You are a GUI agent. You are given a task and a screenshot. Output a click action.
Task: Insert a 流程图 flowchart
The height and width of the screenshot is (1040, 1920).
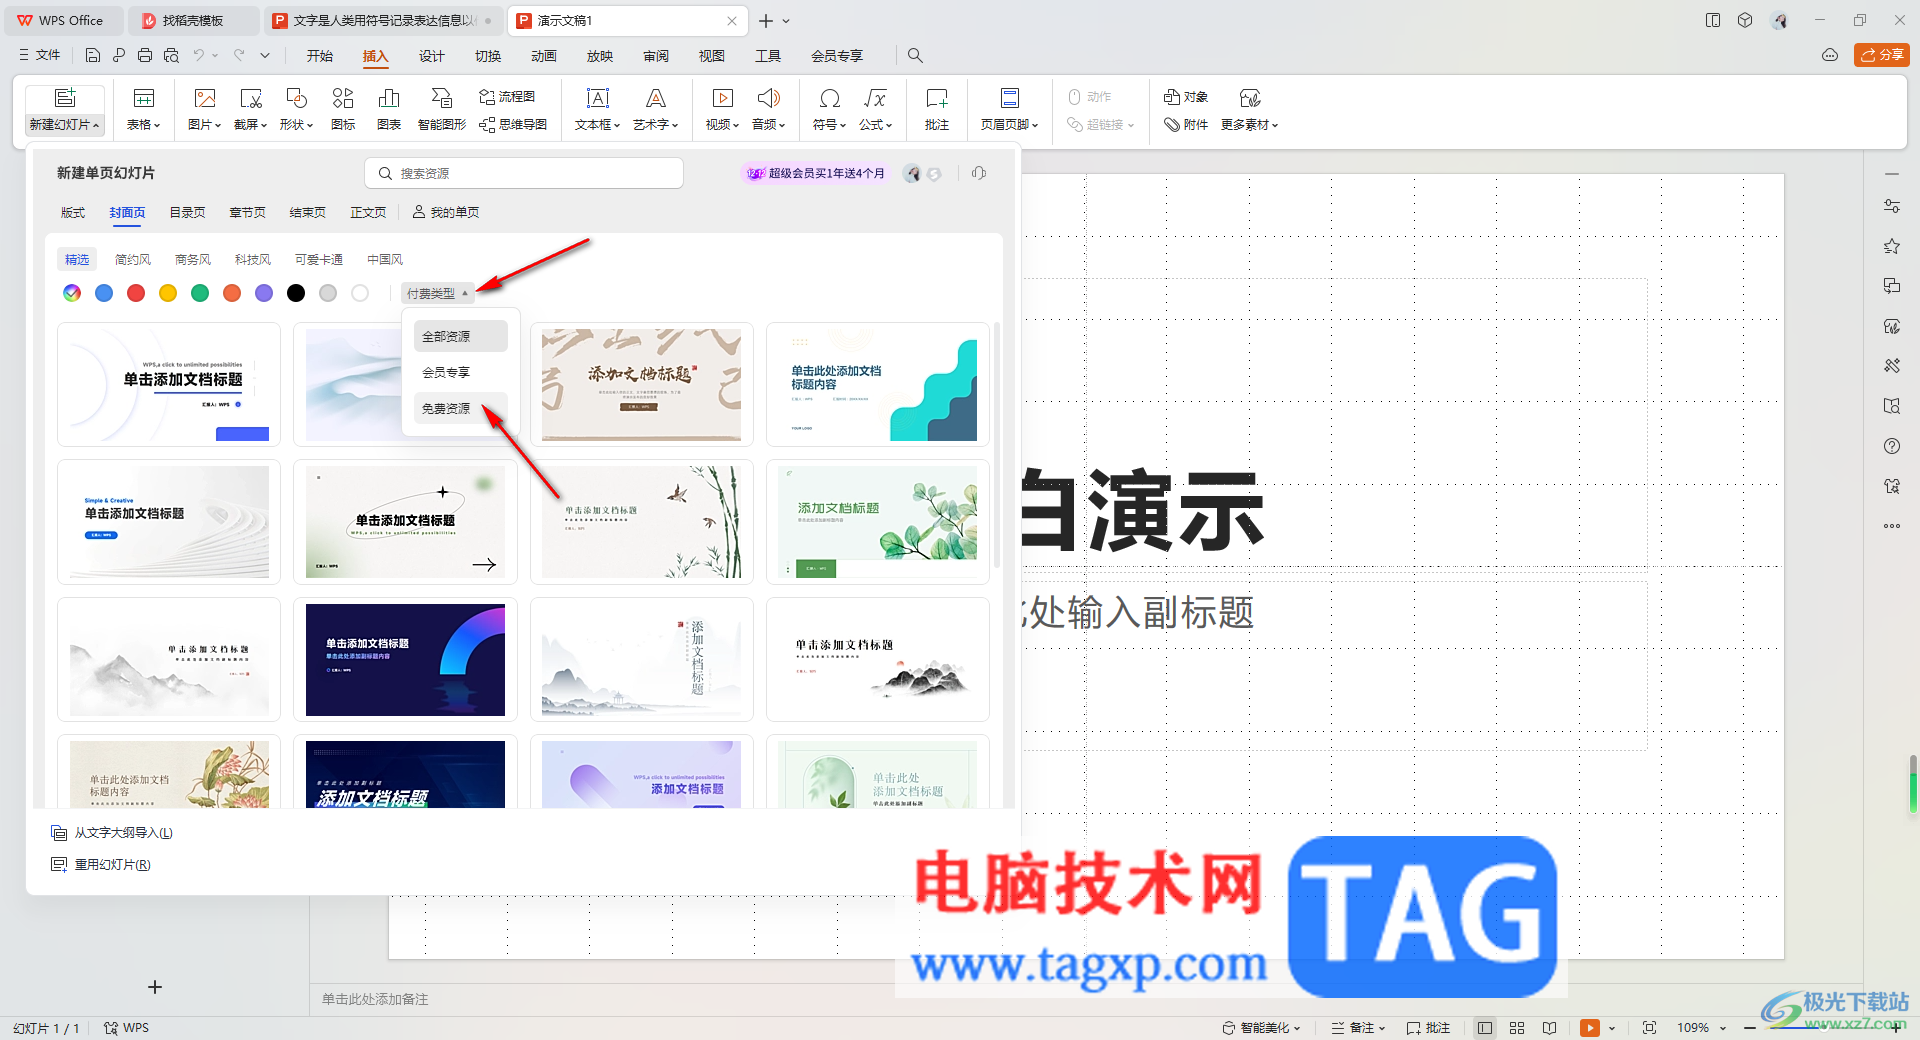click(507, 97)
